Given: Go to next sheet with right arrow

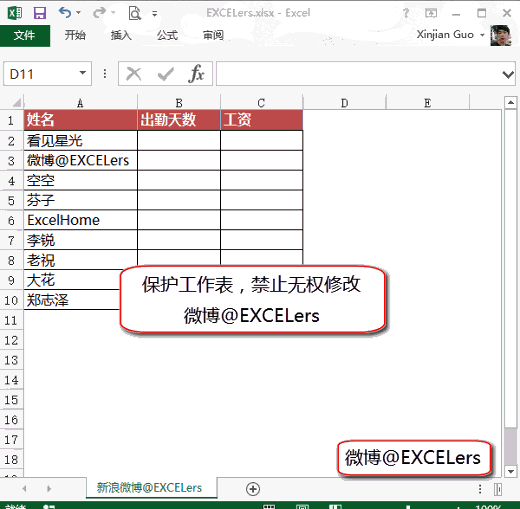Looking at the screenshot, I should (49, 489).
